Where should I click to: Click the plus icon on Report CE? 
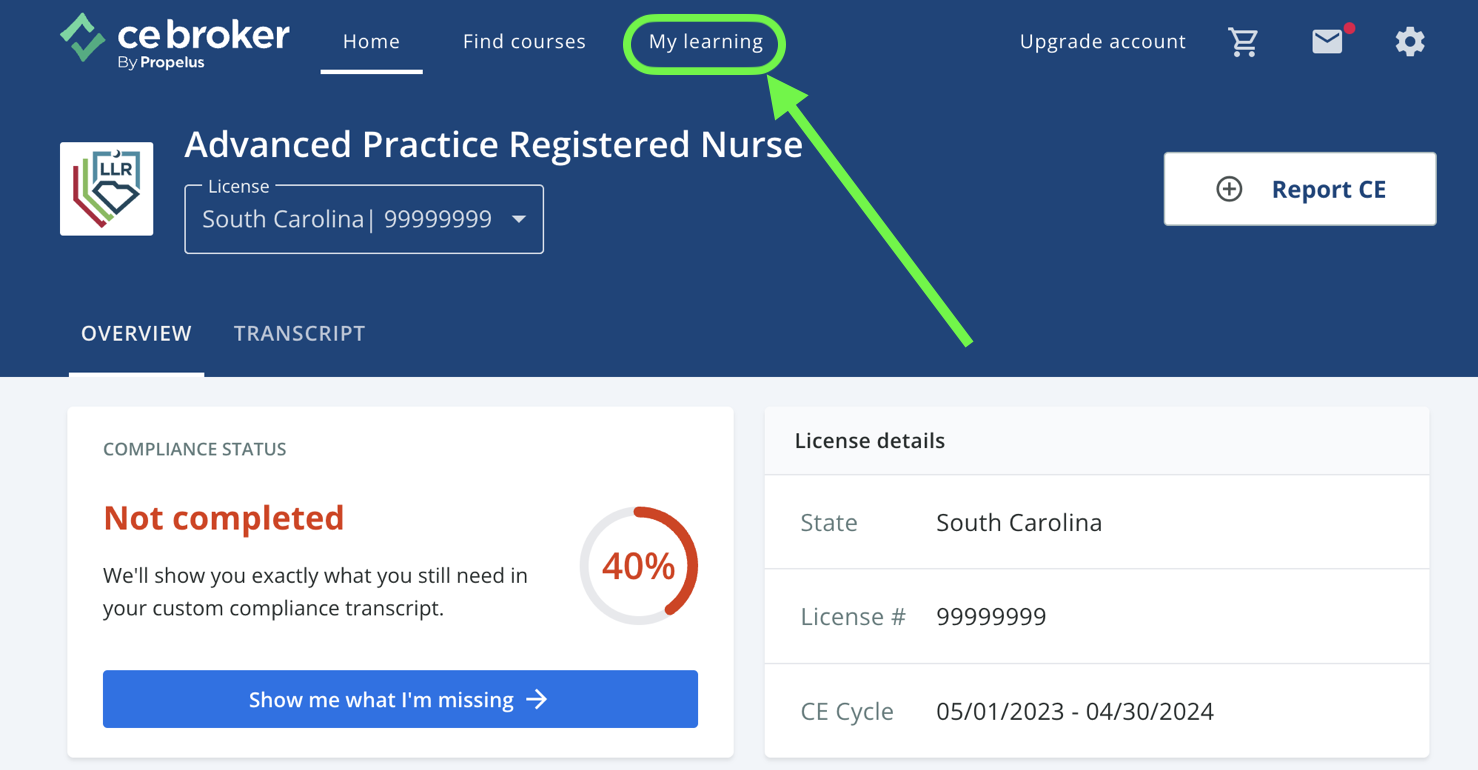coord(1228,189)
